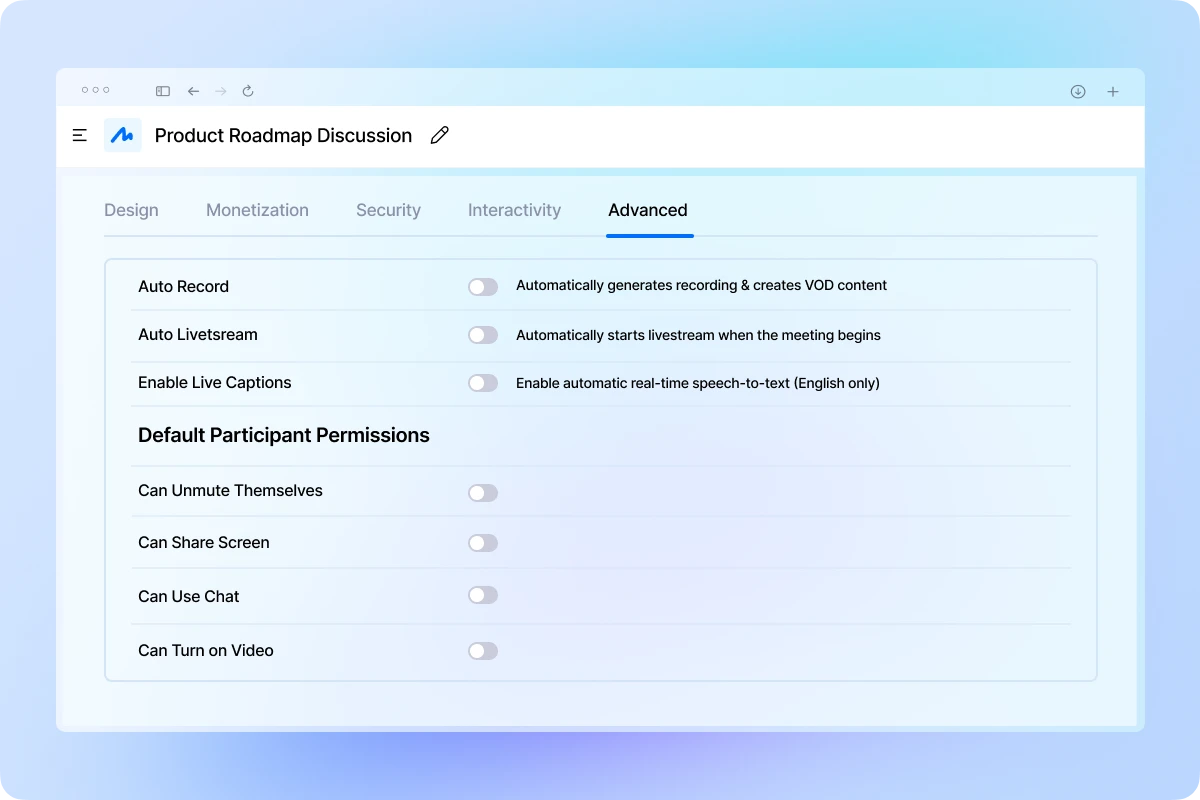1200x800 pixels.
Task: Turn on Can Turn on Video toggle
Action: coord(483,651)
